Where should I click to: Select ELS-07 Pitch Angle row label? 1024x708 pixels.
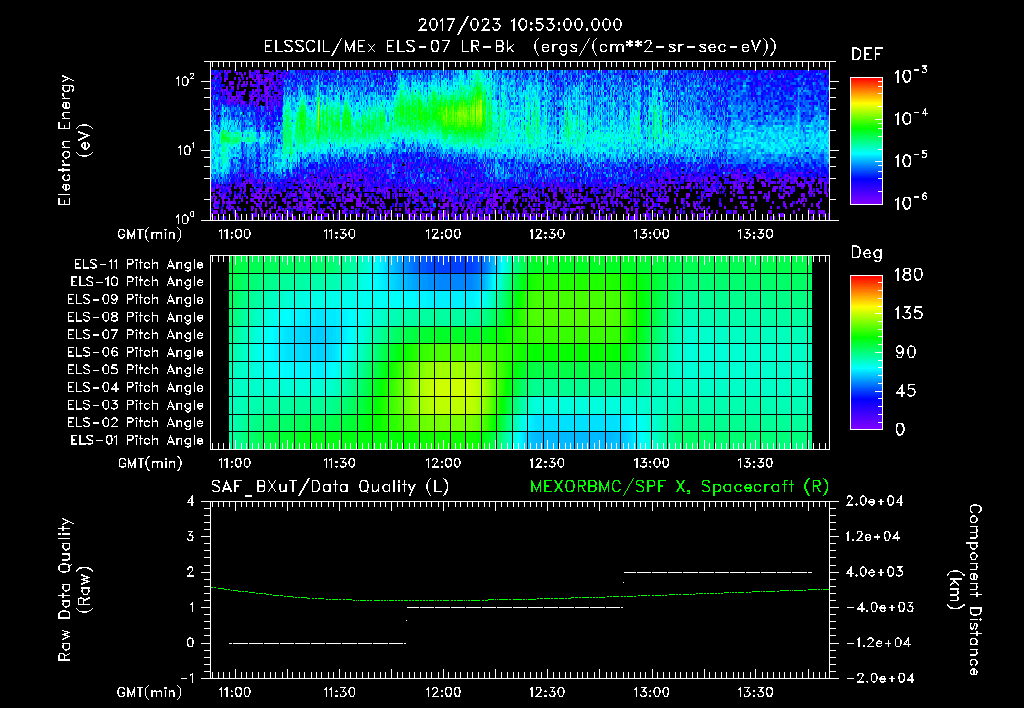point(135,334)
